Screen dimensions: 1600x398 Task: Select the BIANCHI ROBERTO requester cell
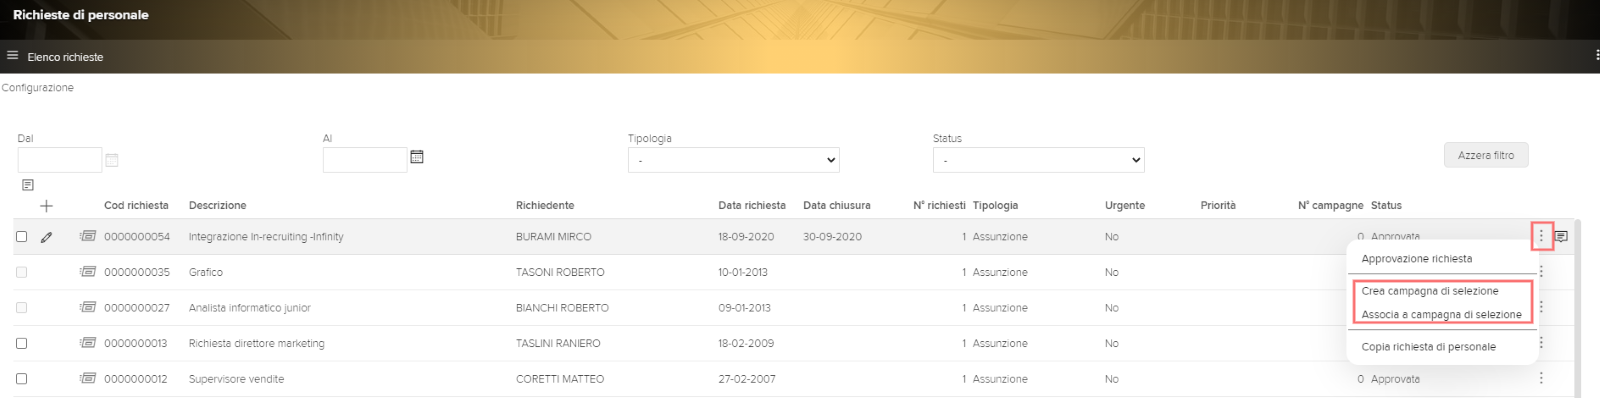coord(562,308)
